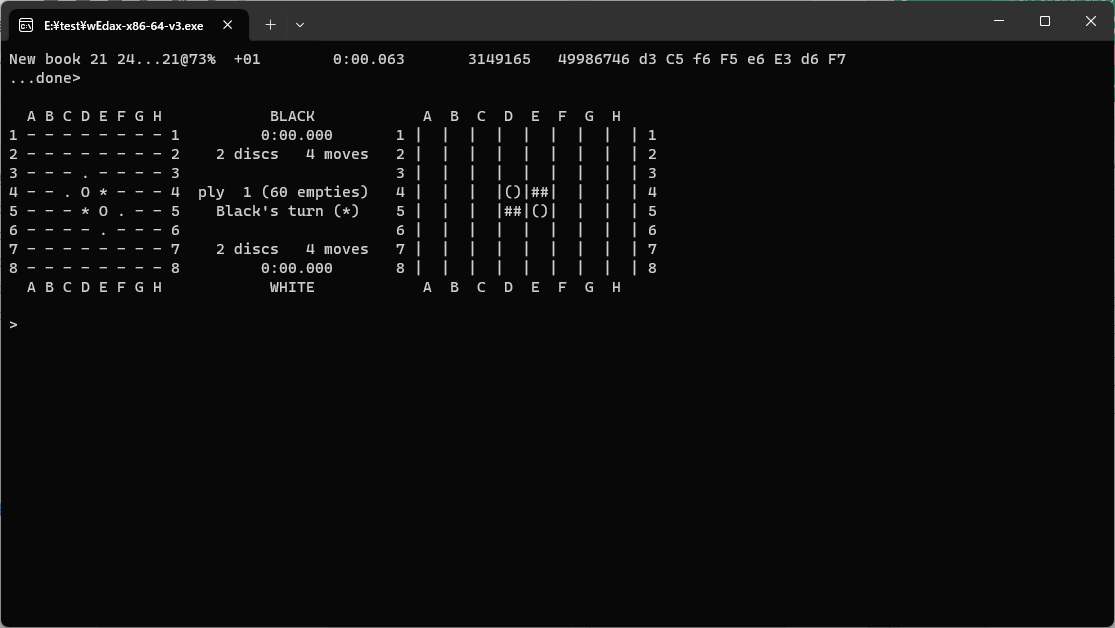Maximize the terminal window
The image size is (1115, 628).
1045,22
